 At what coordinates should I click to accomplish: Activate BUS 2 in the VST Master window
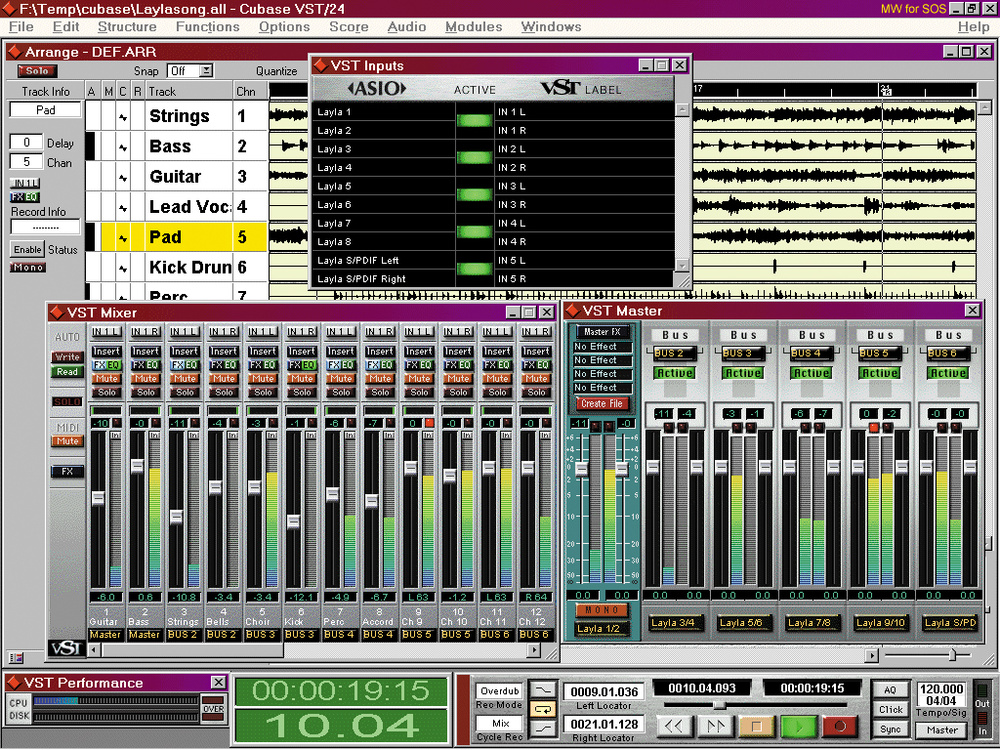674,372
